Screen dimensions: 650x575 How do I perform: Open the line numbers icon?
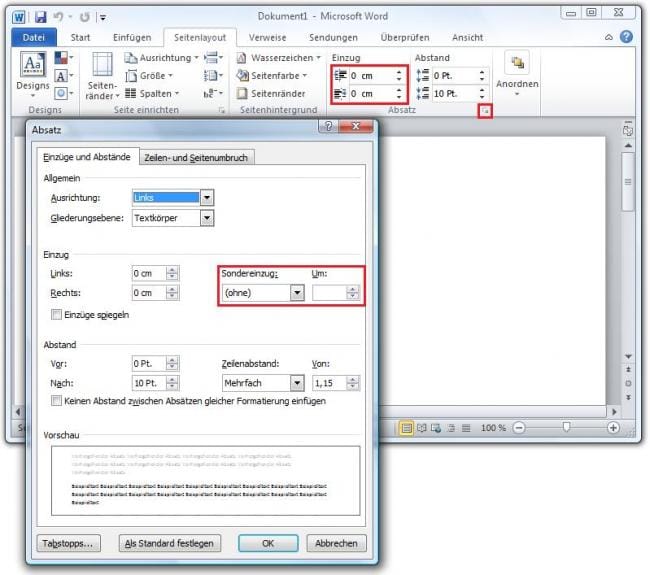pos(213,75)
